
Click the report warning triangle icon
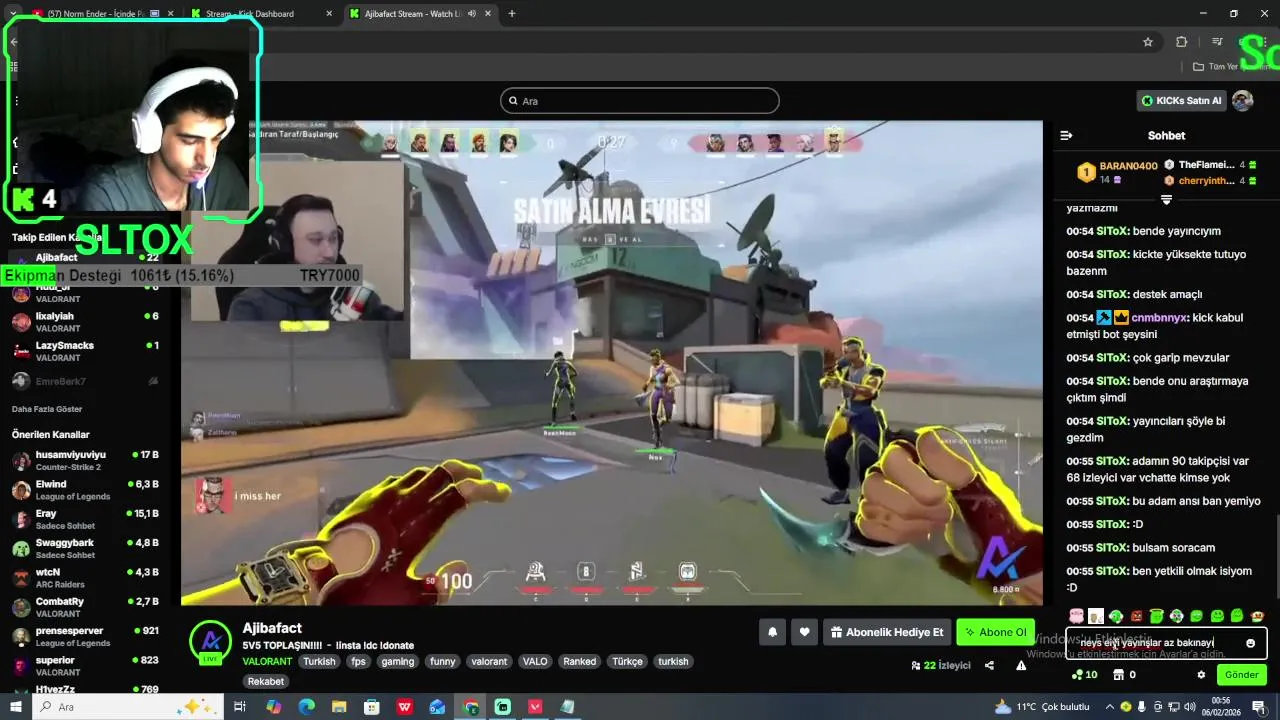(1021, 665)
